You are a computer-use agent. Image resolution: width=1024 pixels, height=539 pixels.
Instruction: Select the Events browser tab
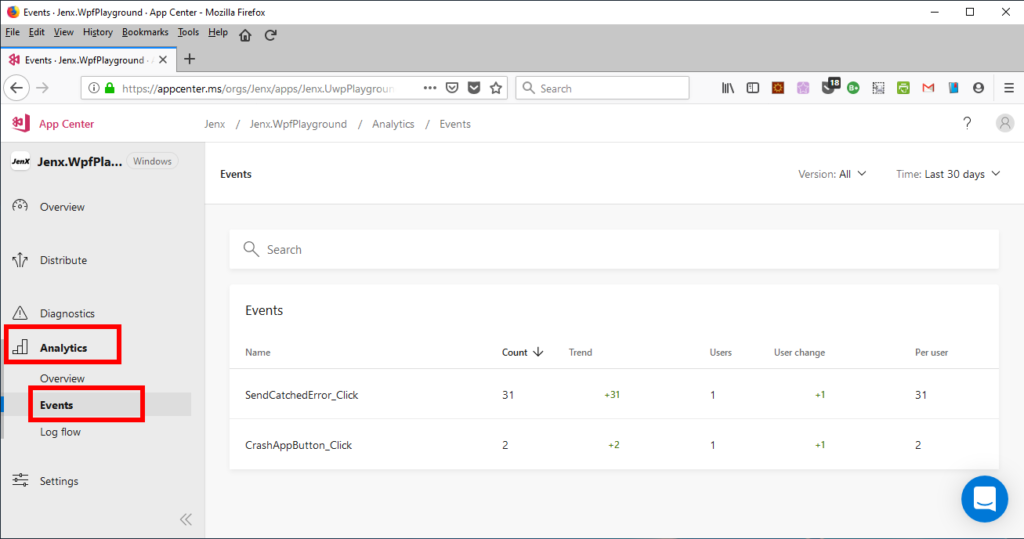tap(88, 59)
